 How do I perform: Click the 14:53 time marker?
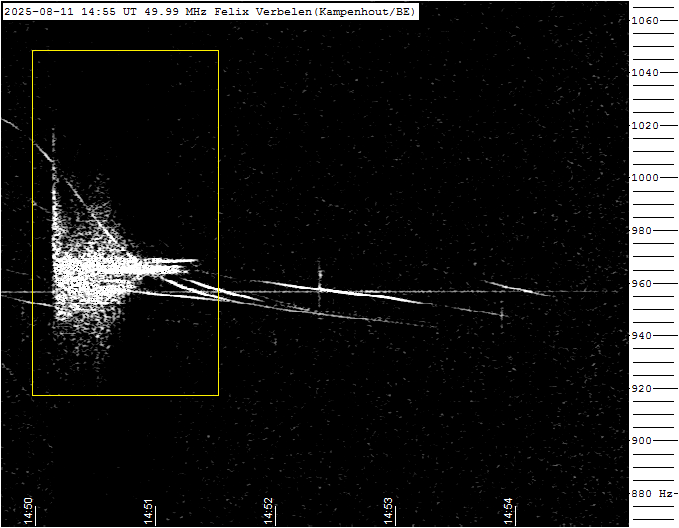(x=388, y=511)
